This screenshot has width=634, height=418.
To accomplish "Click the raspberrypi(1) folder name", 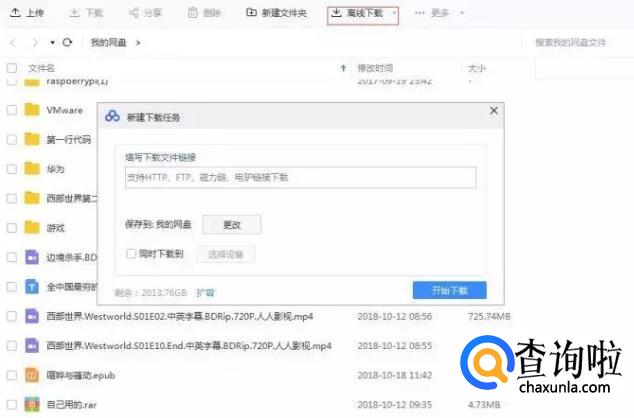I will pos(77,81).
